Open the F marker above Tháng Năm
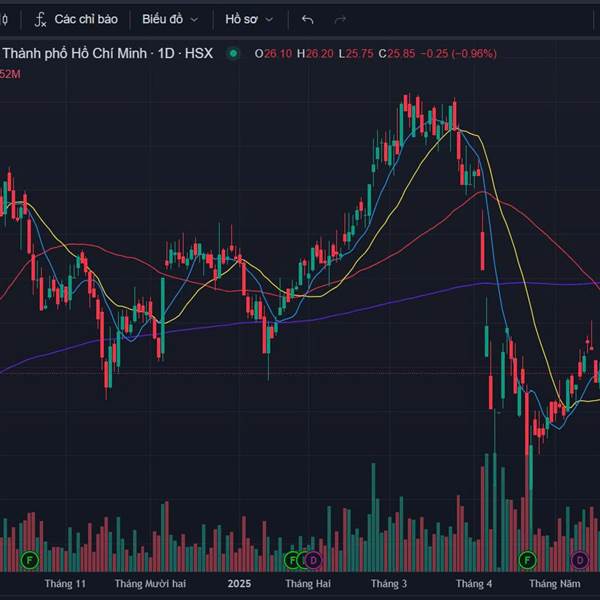Viewport: 600px width, 600px height. [527, 559]
